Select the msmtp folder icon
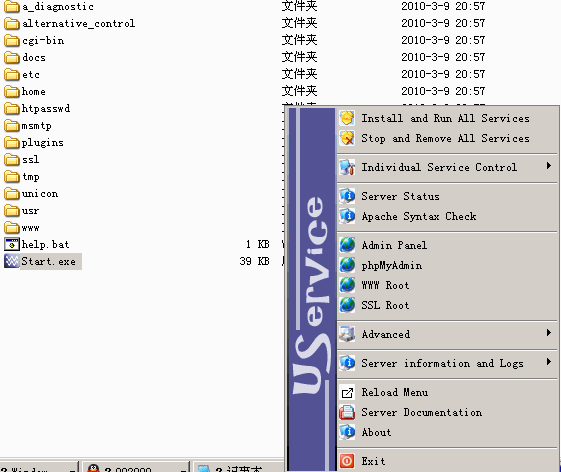The height and width of the screenshot is (472, 561). (11, 125)
